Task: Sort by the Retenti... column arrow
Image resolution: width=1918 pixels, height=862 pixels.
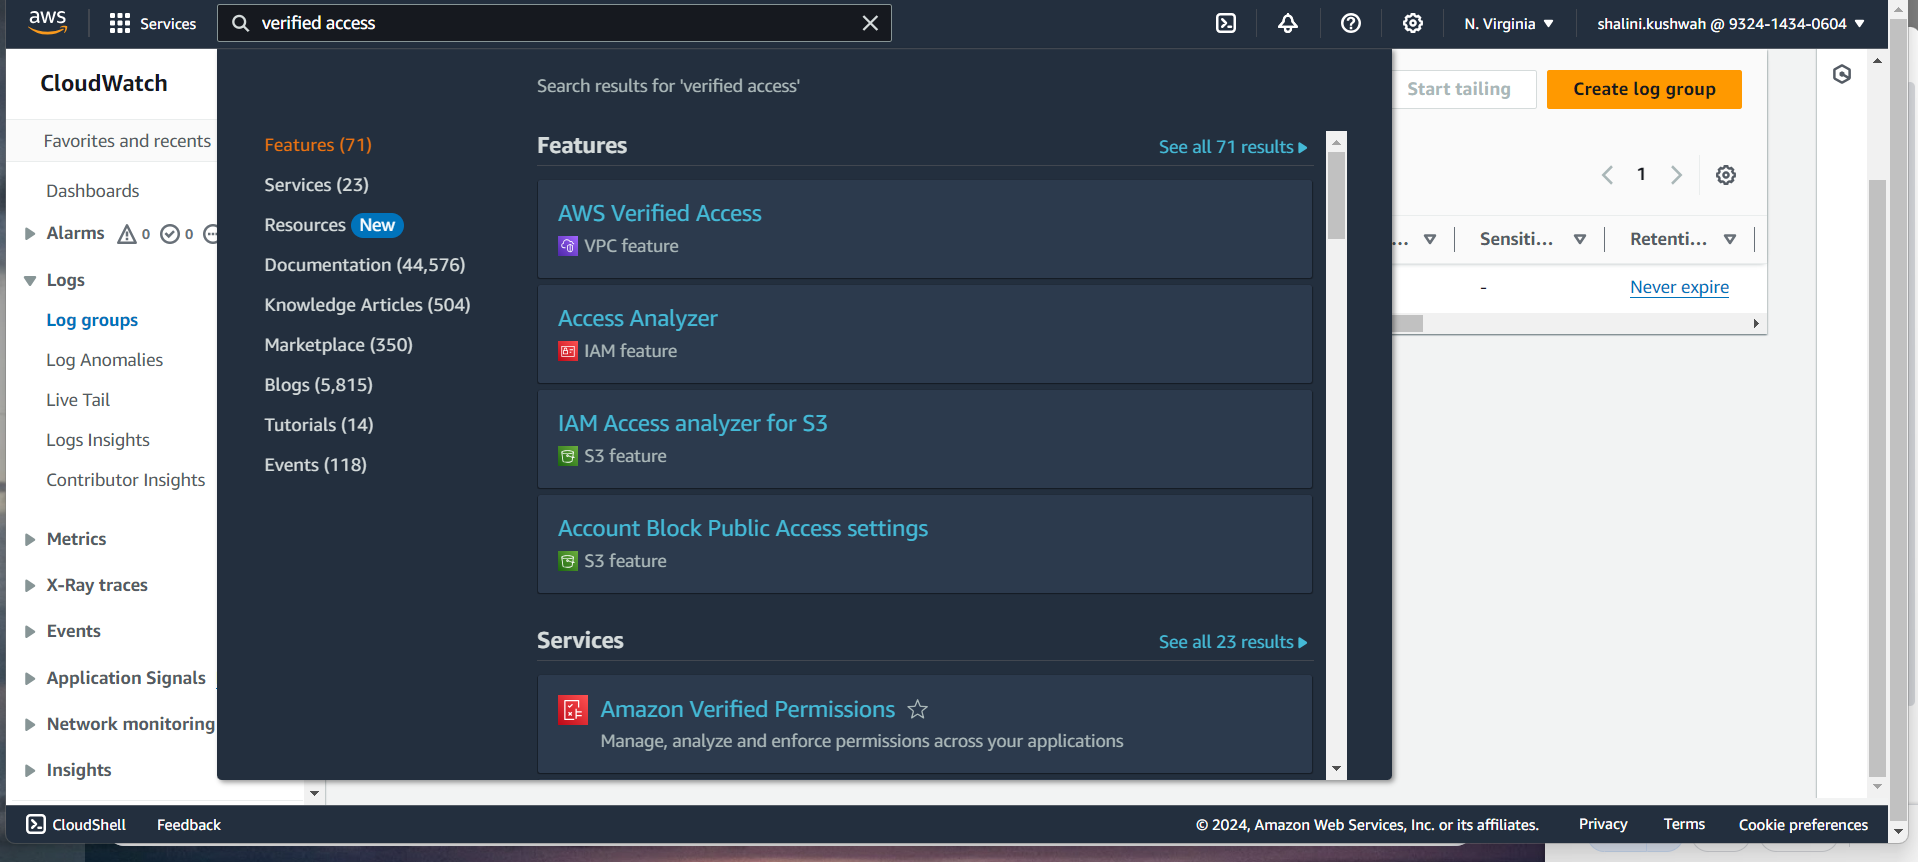Action: 1730,239
